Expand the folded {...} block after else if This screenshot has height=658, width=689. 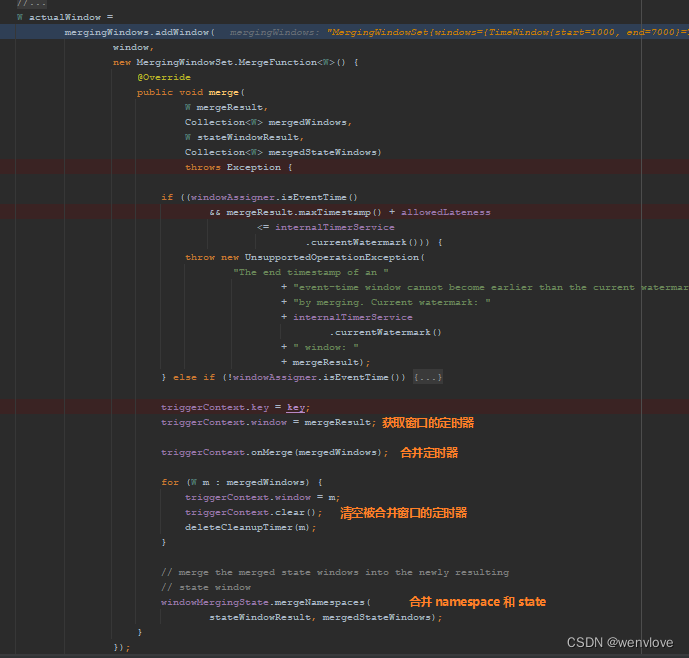tap(428, 377)
